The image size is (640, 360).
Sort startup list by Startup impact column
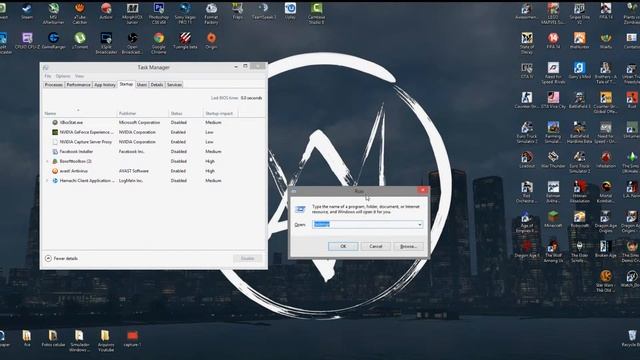coord(220,113)
